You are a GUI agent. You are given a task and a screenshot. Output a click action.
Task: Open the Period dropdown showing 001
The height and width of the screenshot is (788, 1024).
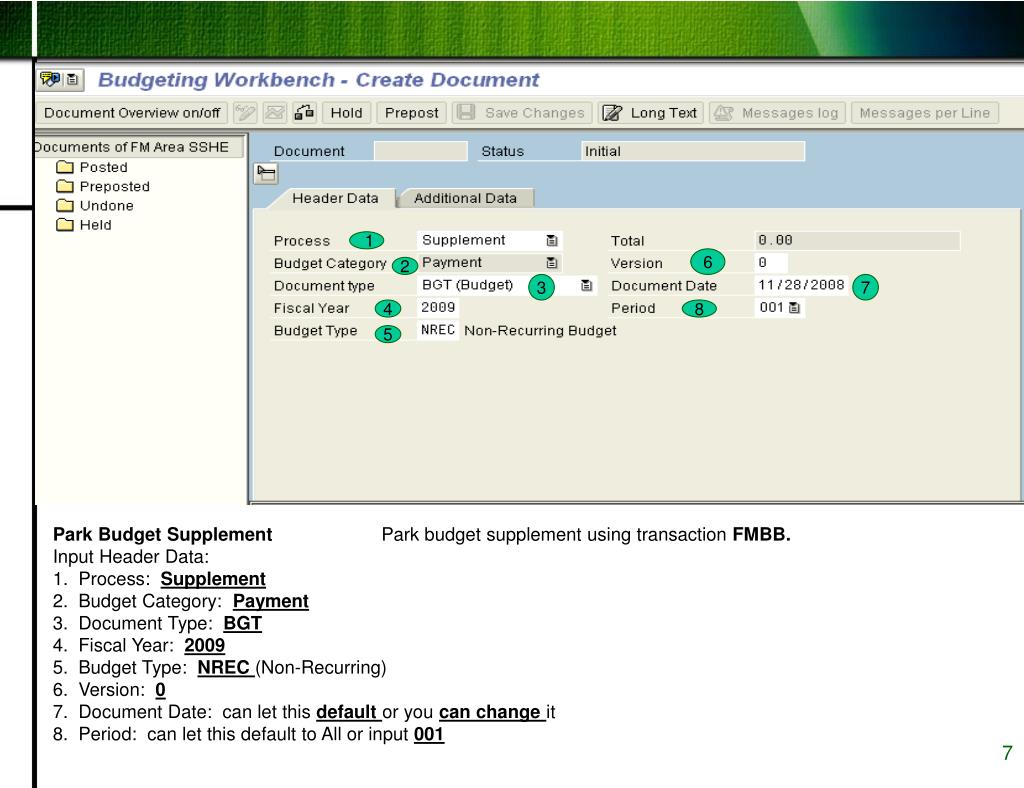[794, 307]
